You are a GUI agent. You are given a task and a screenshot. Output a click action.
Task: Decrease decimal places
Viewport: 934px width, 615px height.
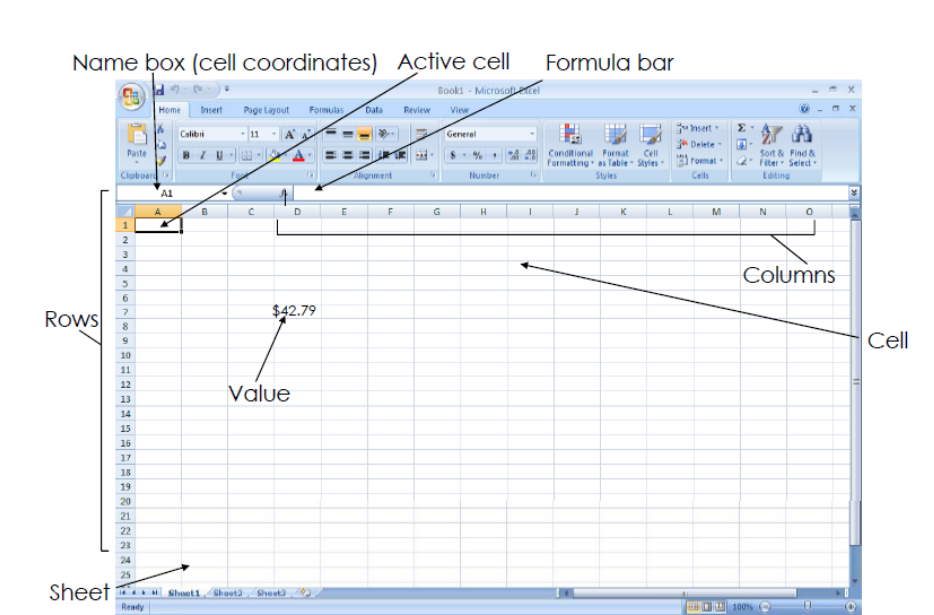530,156
